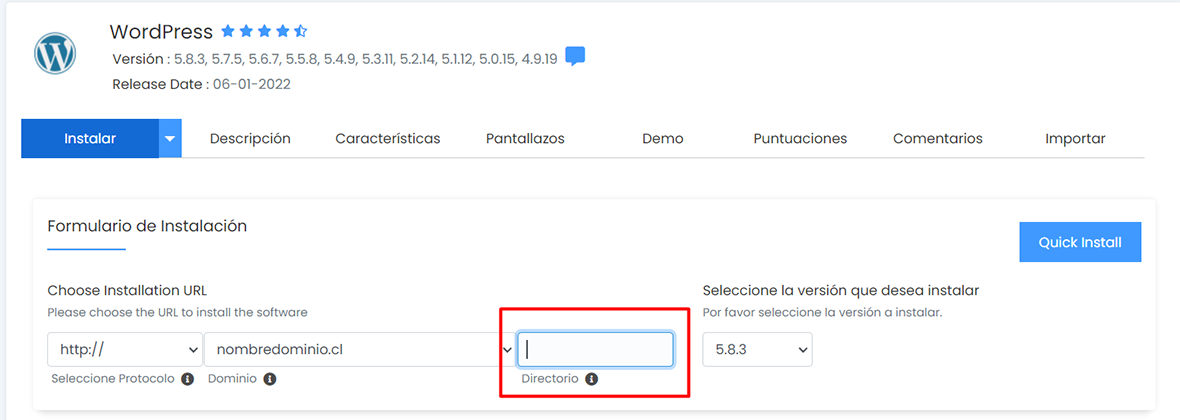Click 'Please choose the URL to install' text
Screen dimensions: 1180x420
pyautogui.click(x=178, y=312)
